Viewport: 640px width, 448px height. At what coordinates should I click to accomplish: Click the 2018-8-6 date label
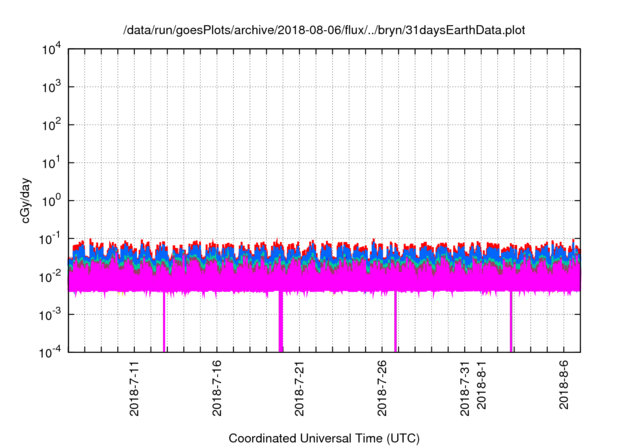[564, 385]
